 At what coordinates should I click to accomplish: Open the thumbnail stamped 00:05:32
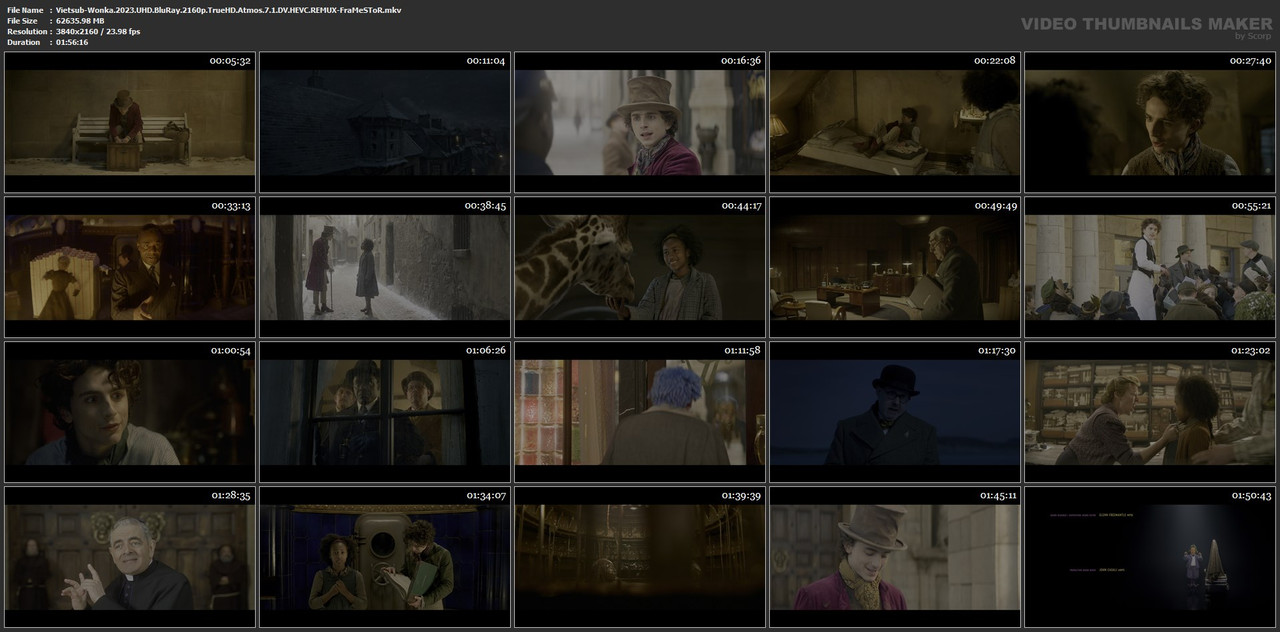click(130, 122)
